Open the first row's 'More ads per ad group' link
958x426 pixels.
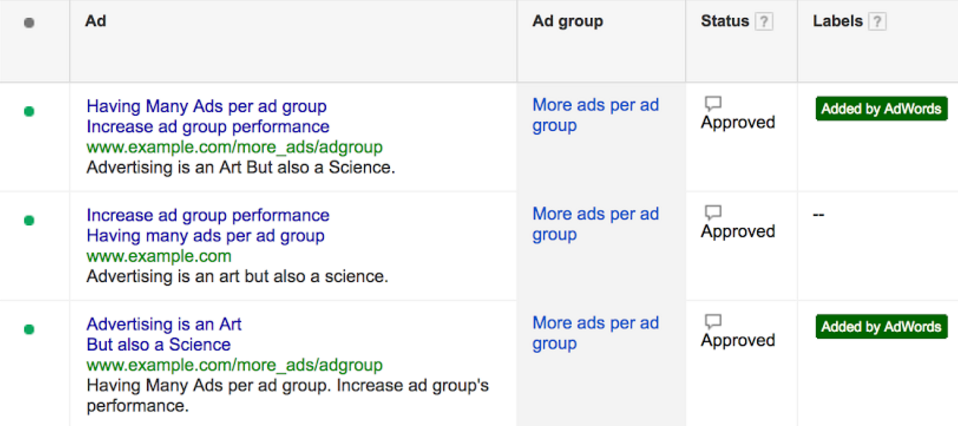[596, 115]
